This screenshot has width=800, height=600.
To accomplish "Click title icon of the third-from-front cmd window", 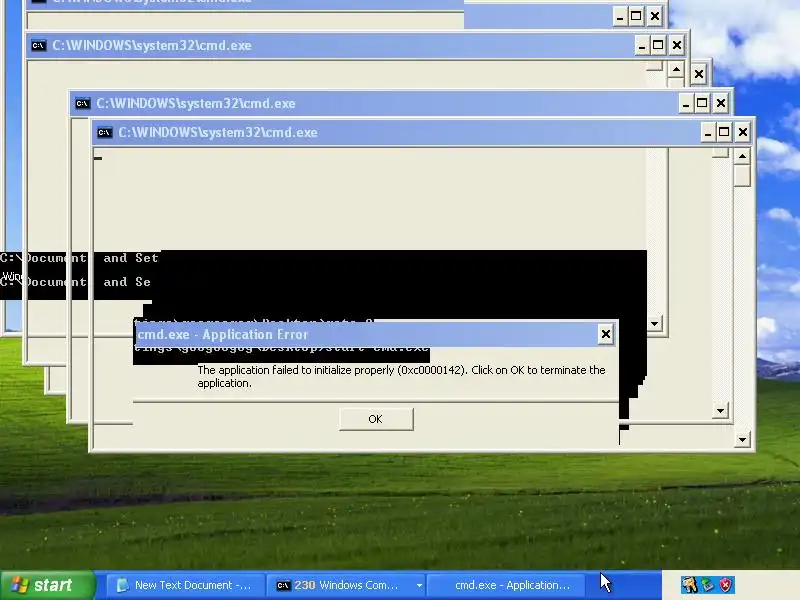I will [x=38, y=45].
